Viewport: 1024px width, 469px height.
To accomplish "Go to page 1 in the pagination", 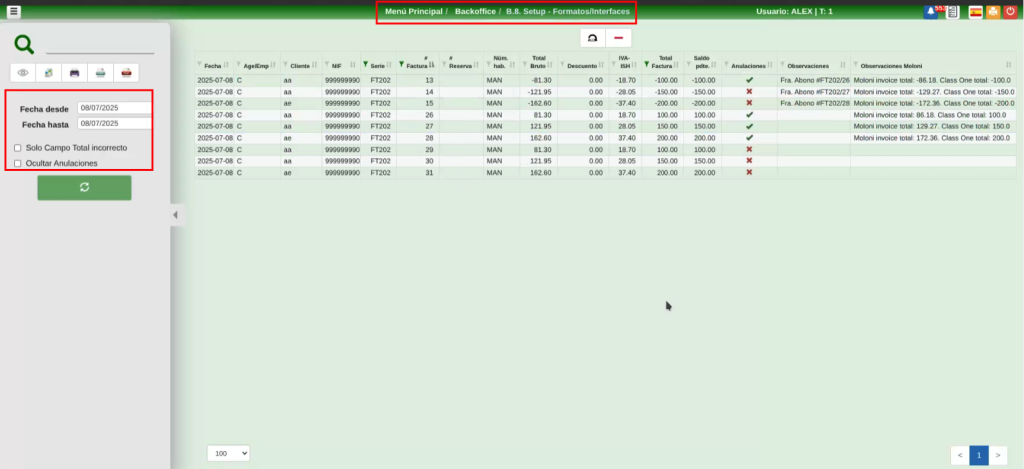I will click(x=979, y=455).
